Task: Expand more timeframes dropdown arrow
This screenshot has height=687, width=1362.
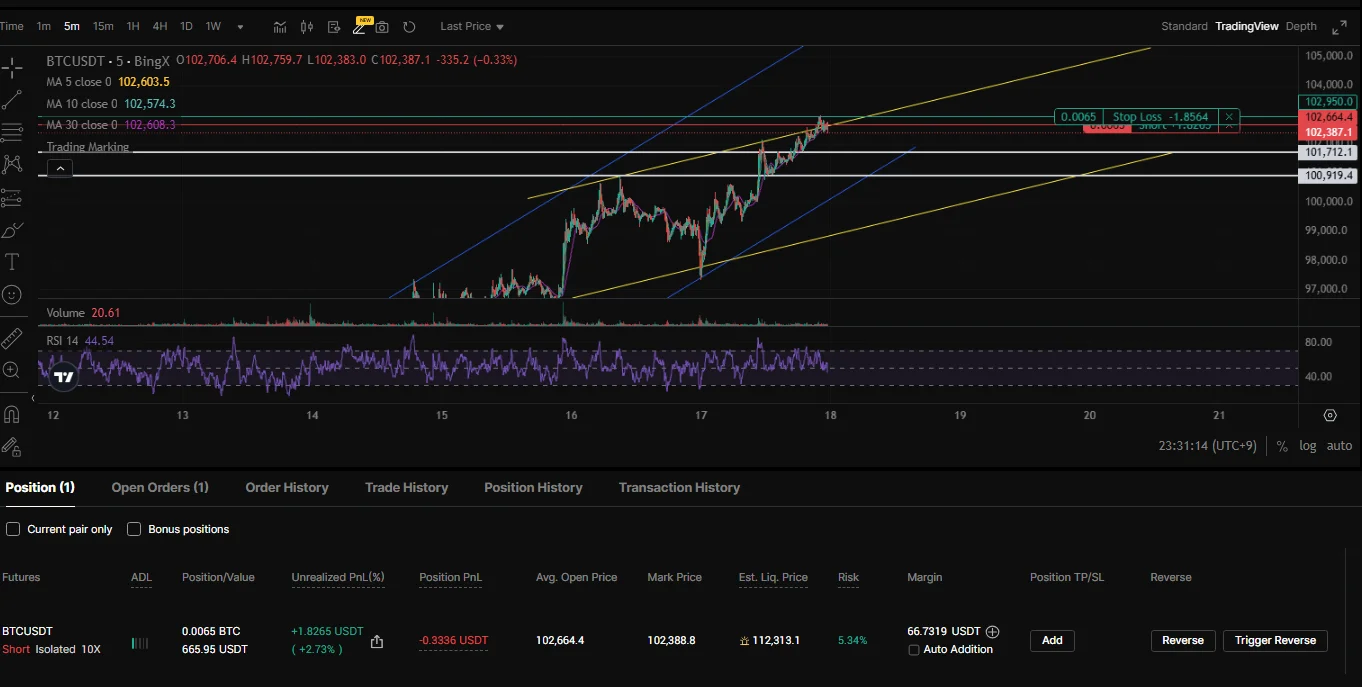Action: tap(240, 27)
